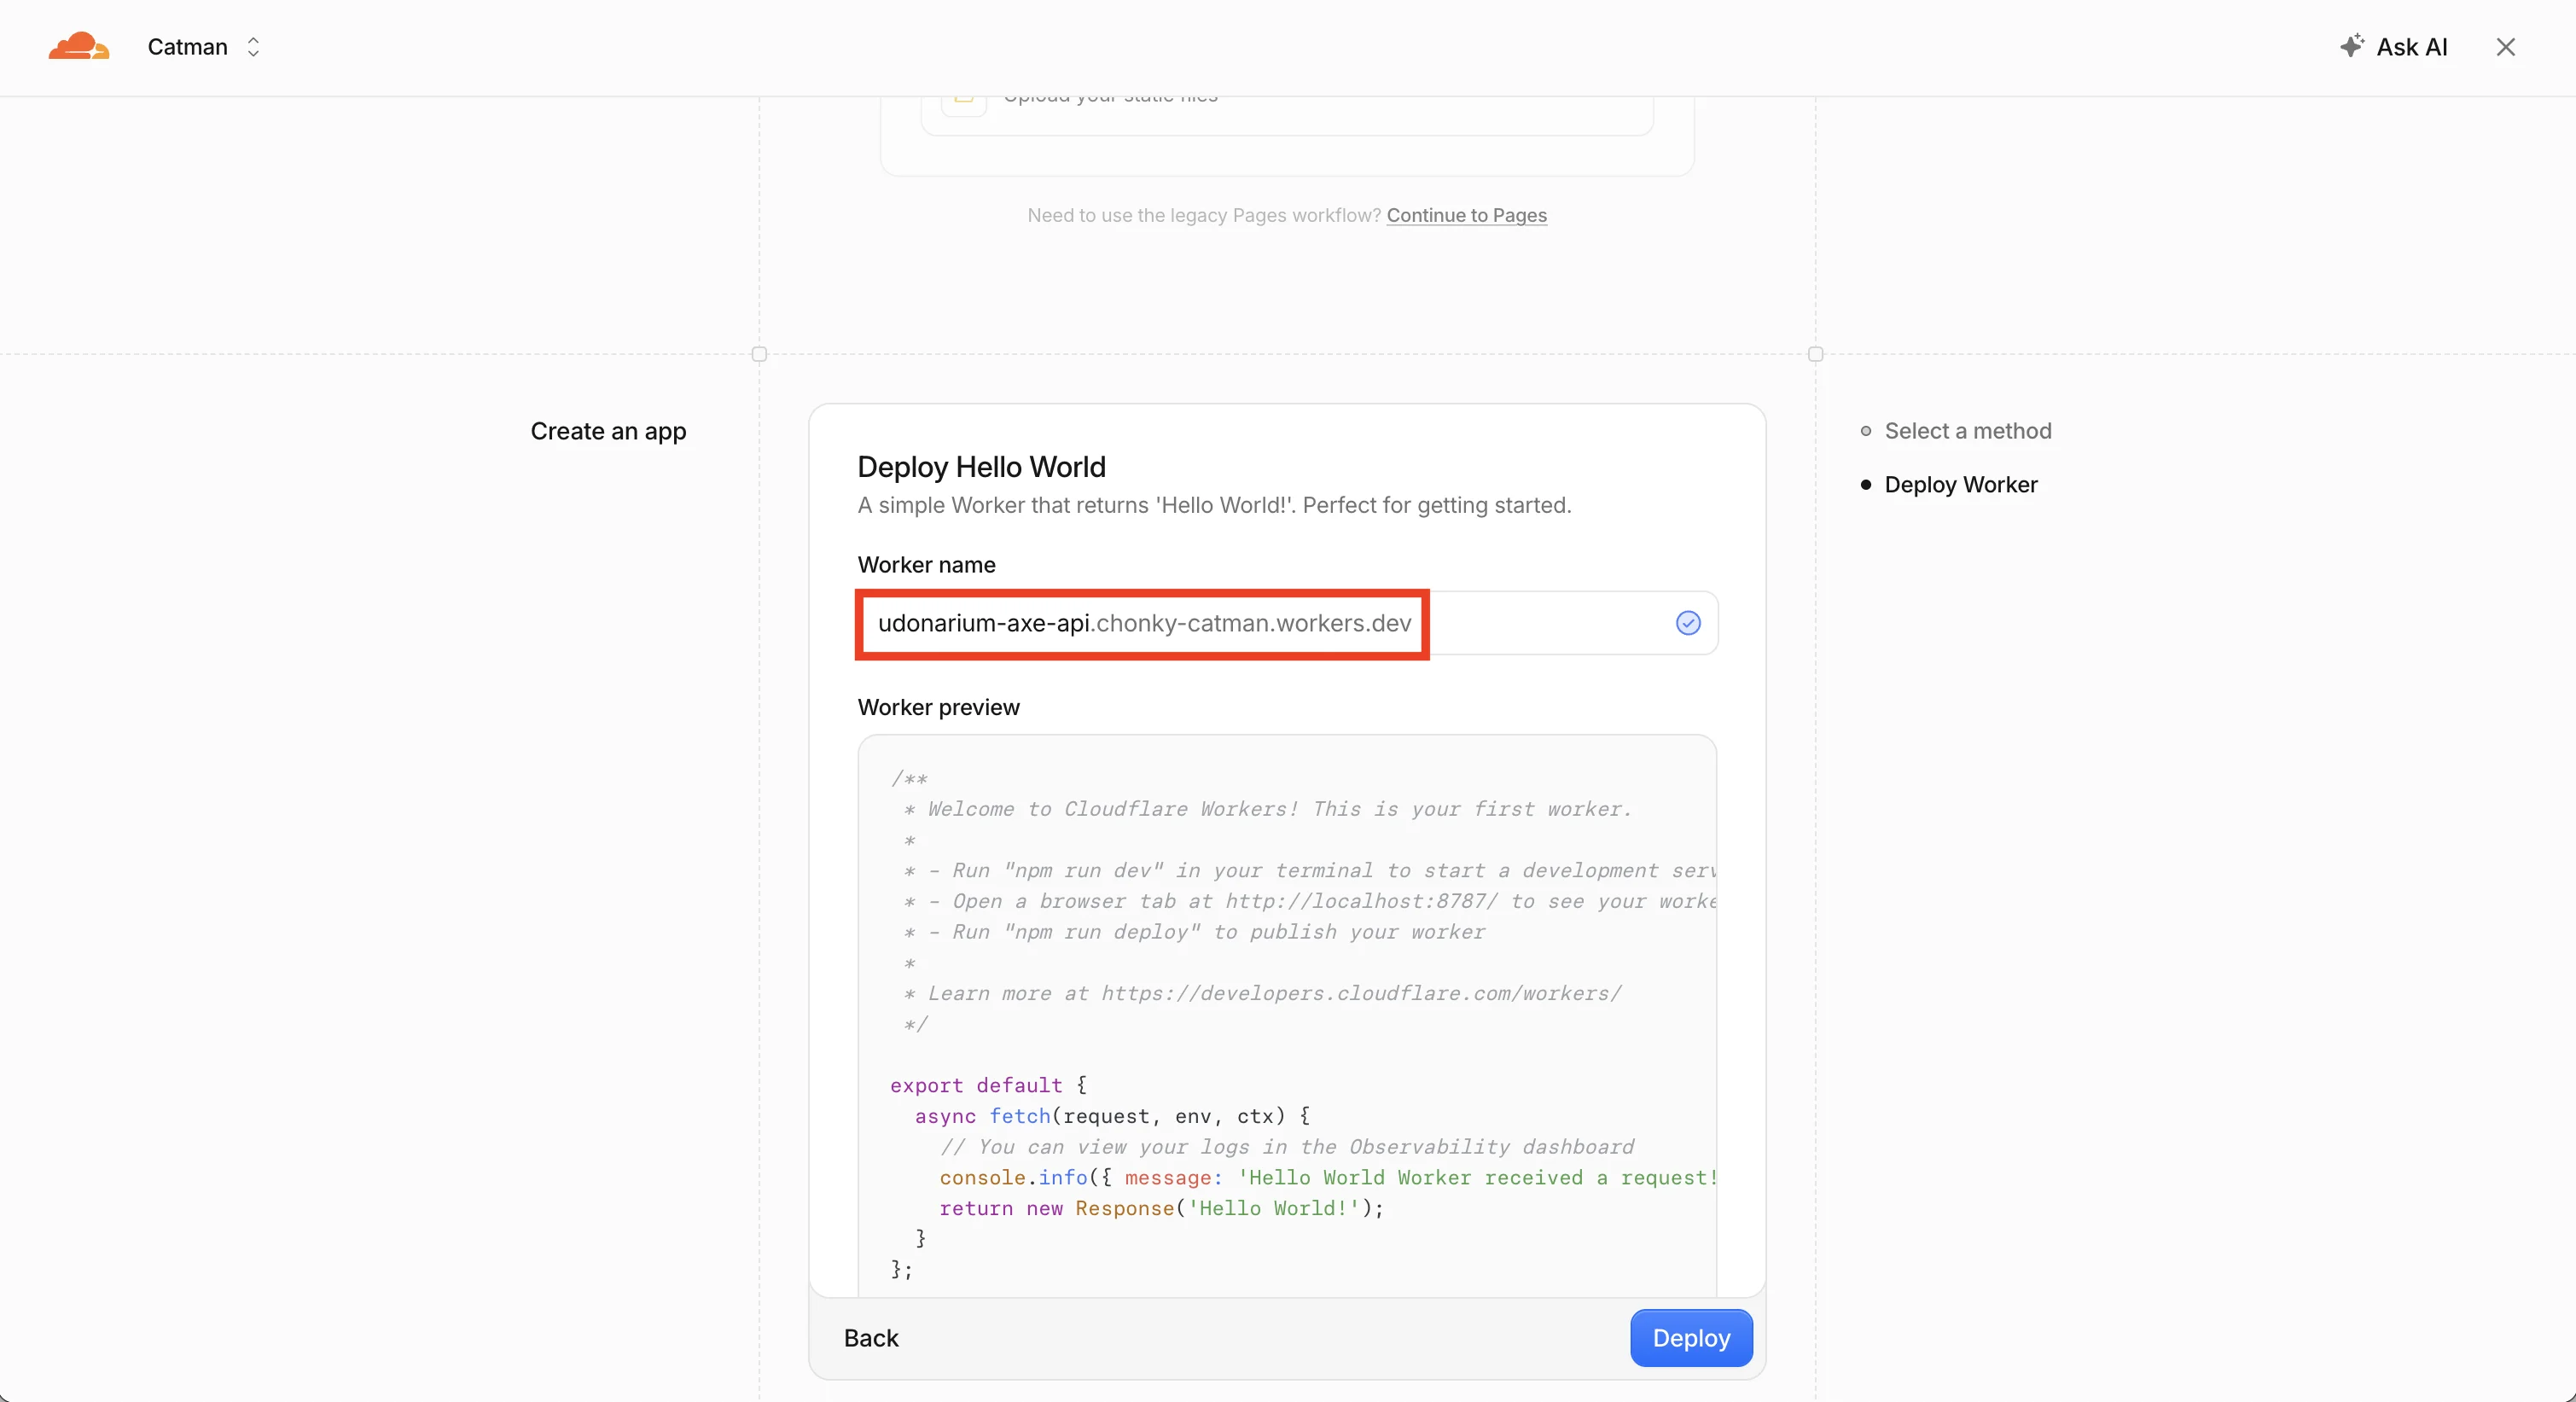
Task: Go Back to previous step
Action: 870,1338
